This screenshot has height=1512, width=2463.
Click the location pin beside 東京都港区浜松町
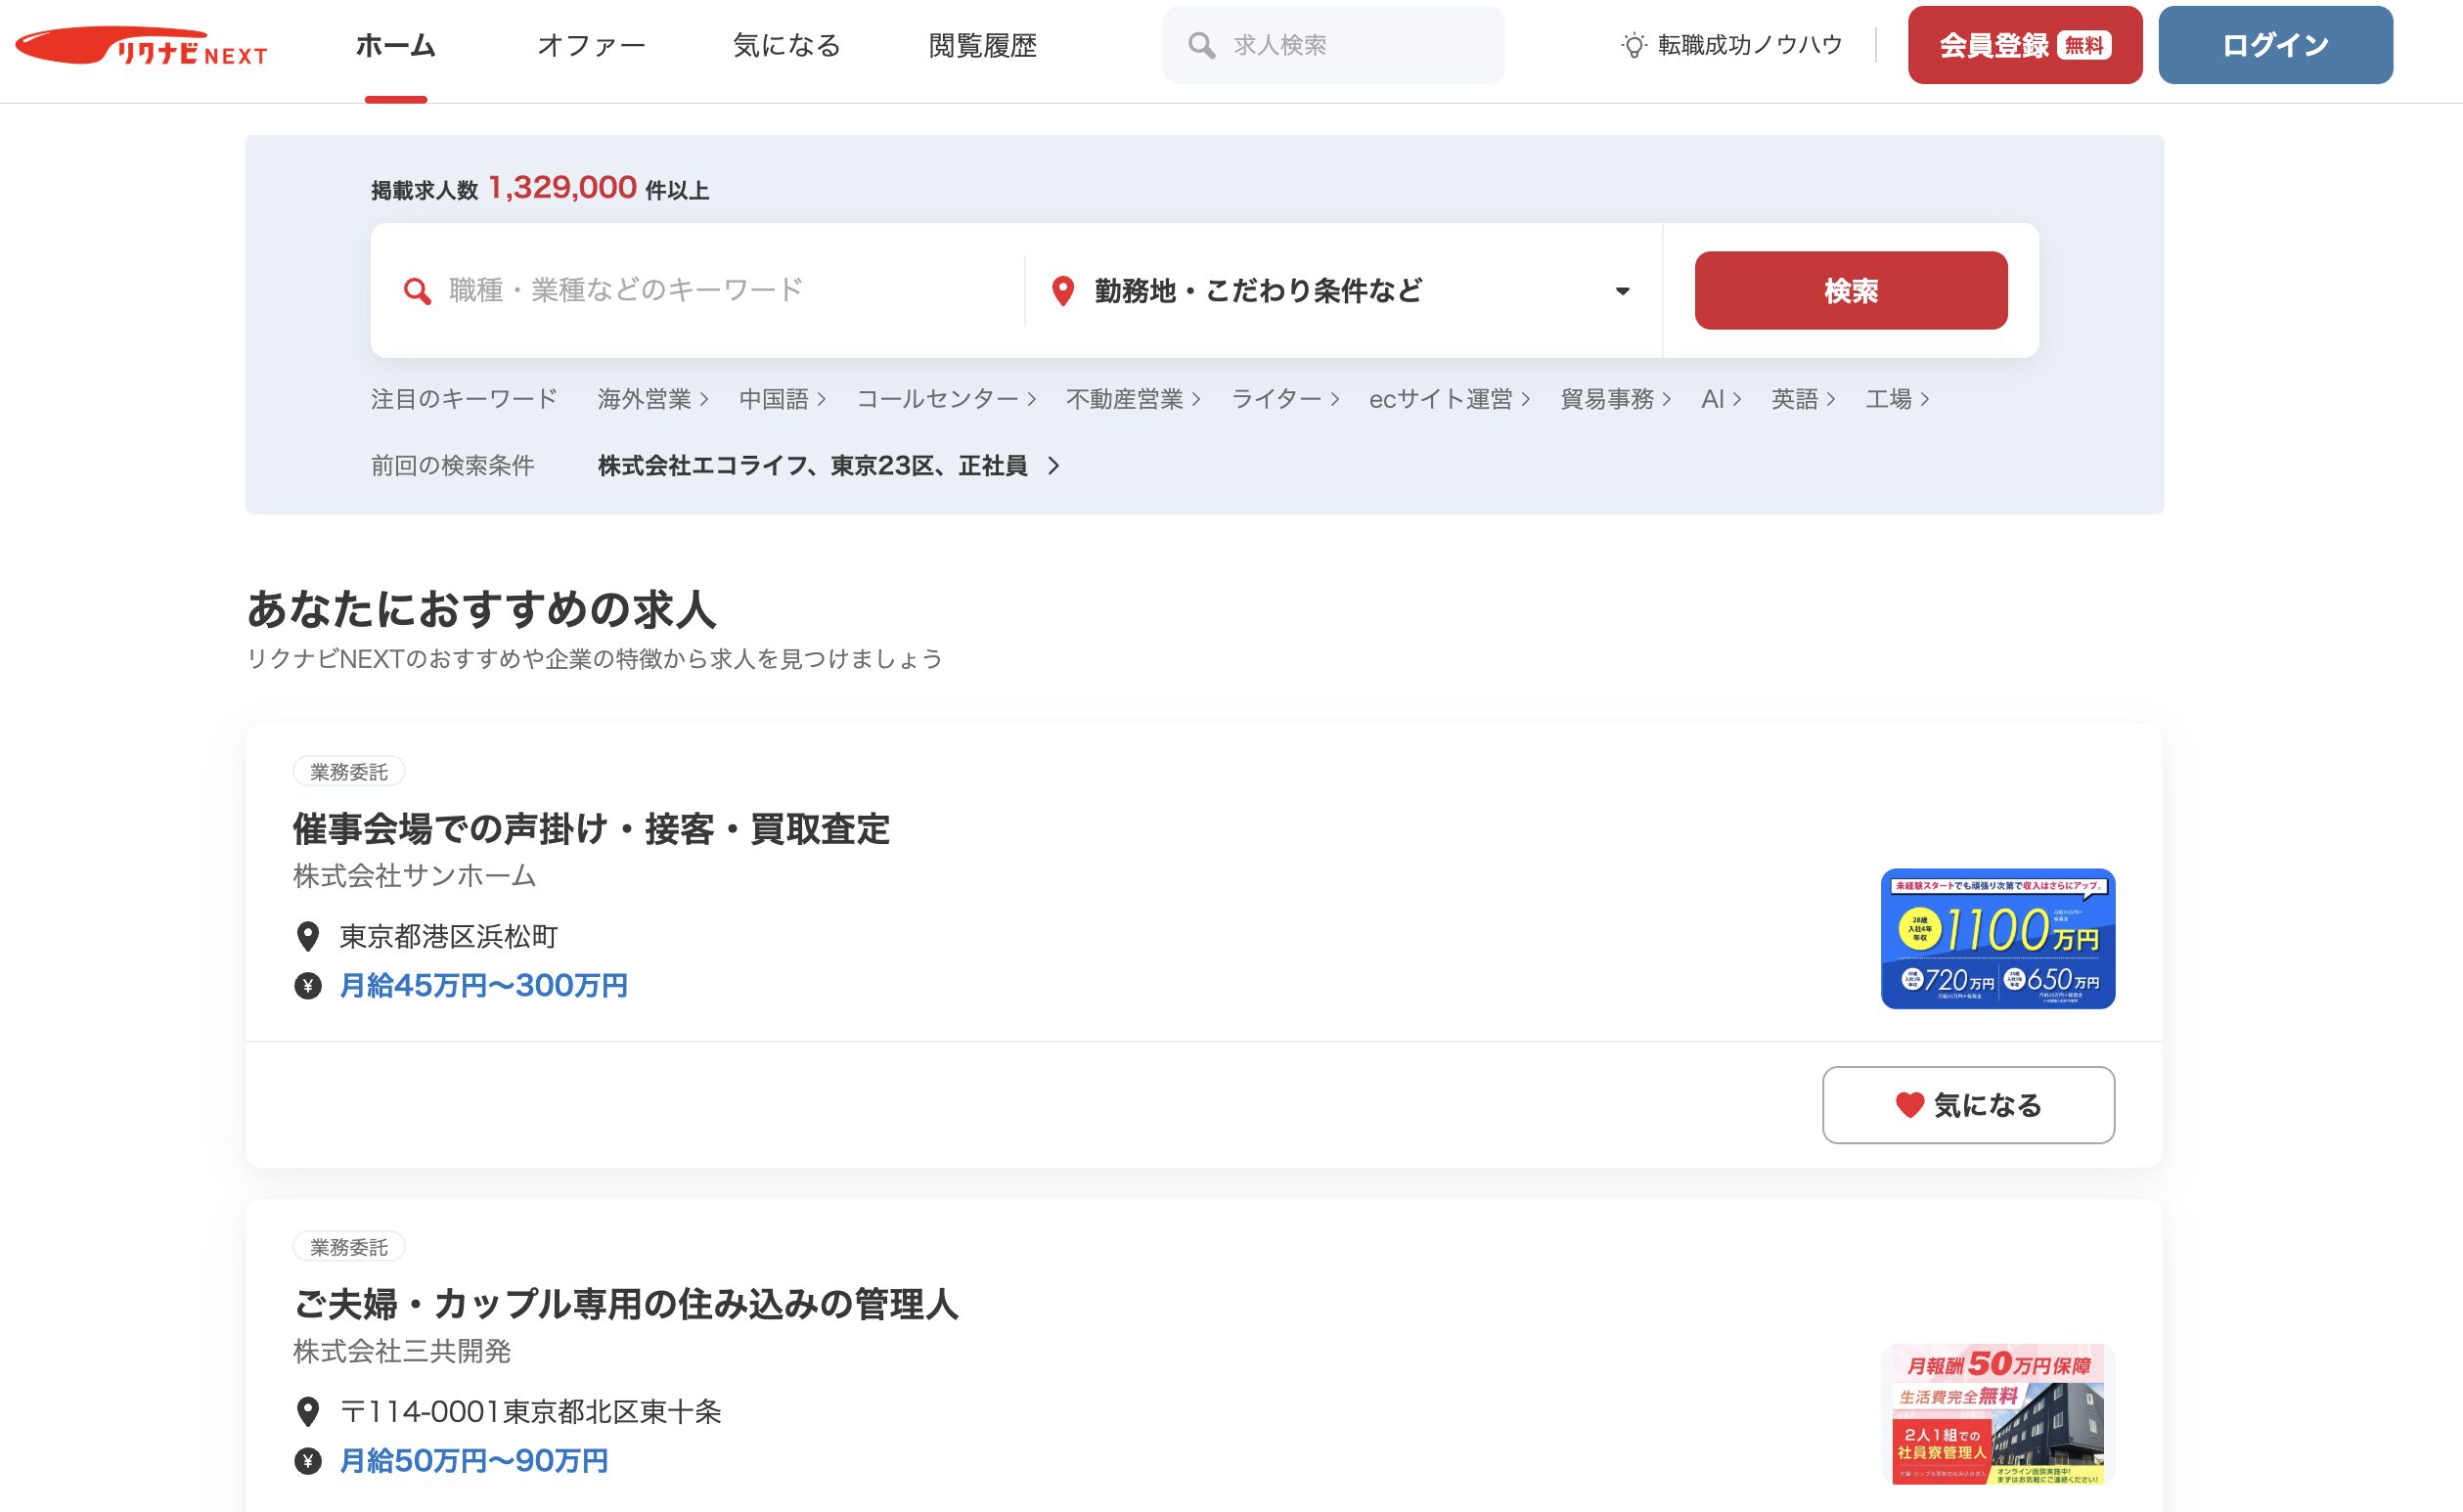(308, 937)
